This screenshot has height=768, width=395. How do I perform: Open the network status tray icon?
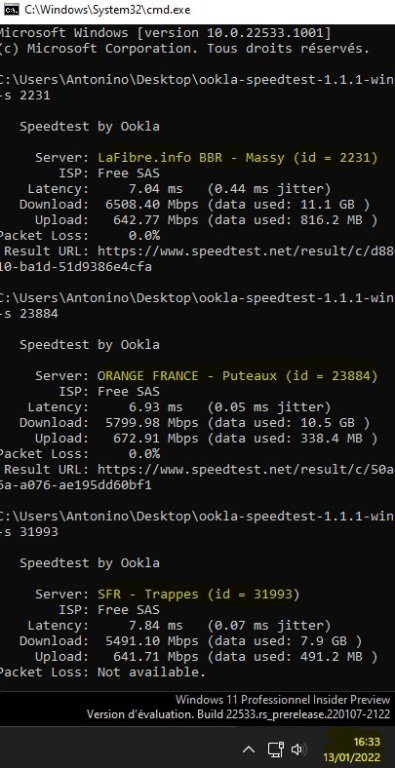point(275,749)
